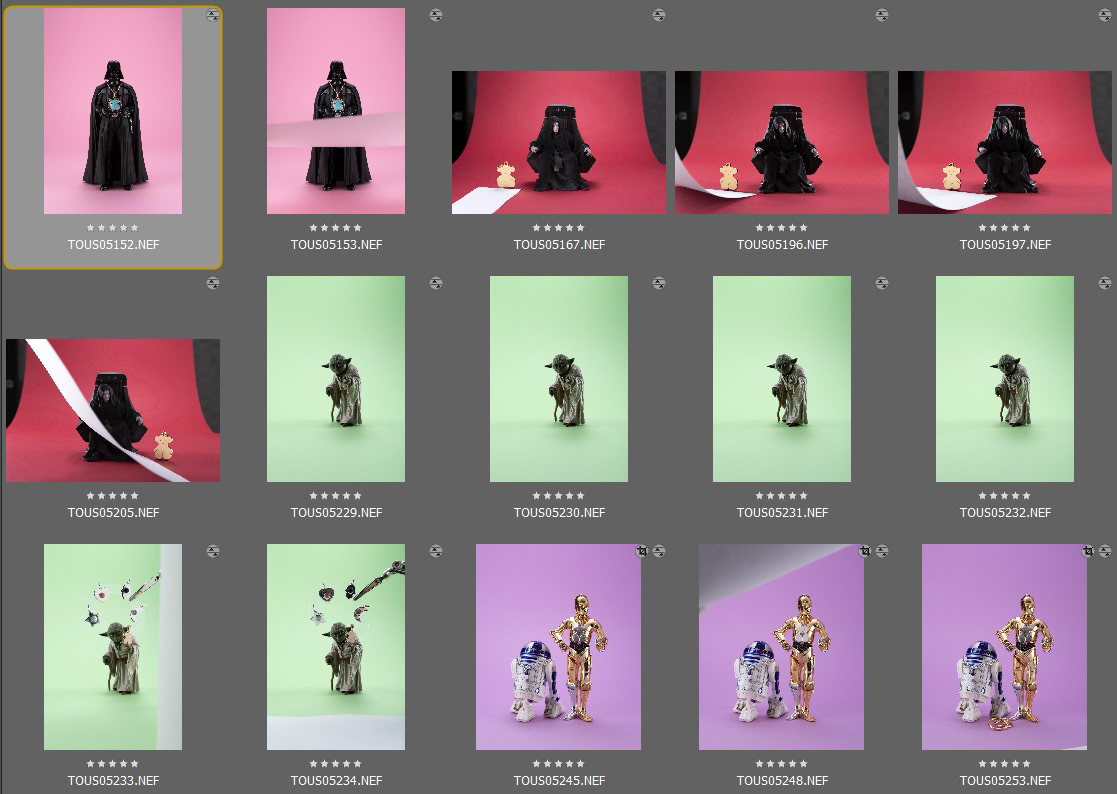Click the star rating row for TOUS05153.NEF
The width and height of the screenshot is (1117, 794).
click(336, 228)
